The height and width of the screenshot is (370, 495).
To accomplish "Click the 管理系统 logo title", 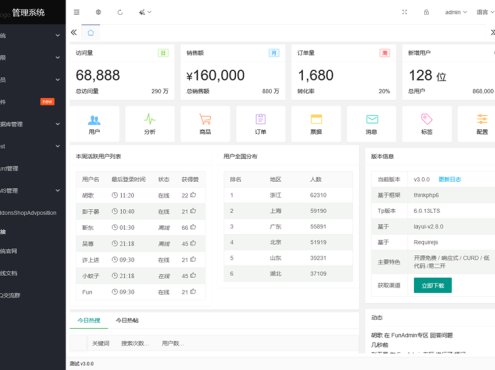I will point(28,13).
